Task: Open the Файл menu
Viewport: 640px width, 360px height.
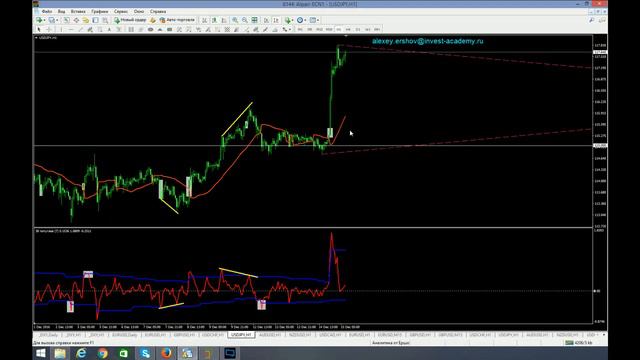Action: click(x=47, y=11)
